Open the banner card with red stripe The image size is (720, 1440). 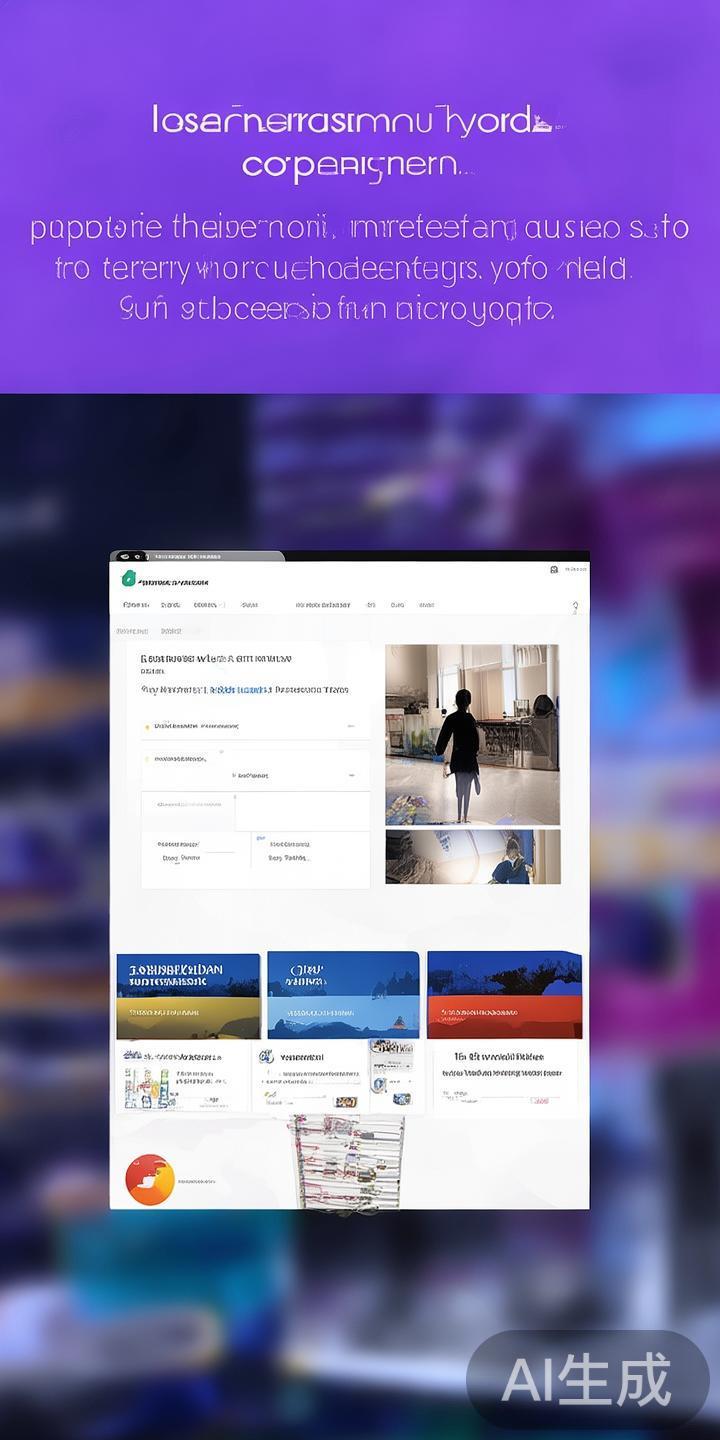click(504, 995)
